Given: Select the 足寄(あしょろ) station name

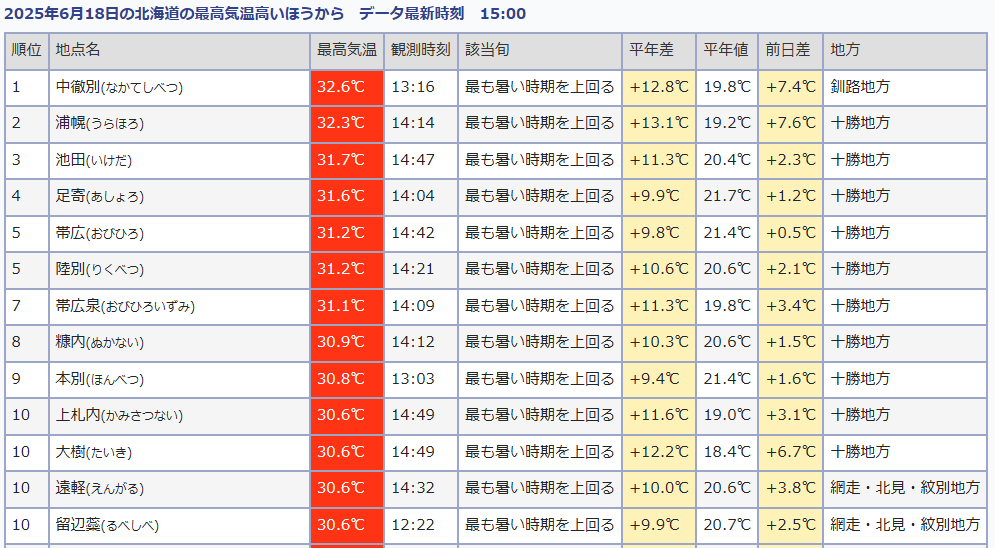Looking at the screenshot, I should click(100, 196).
